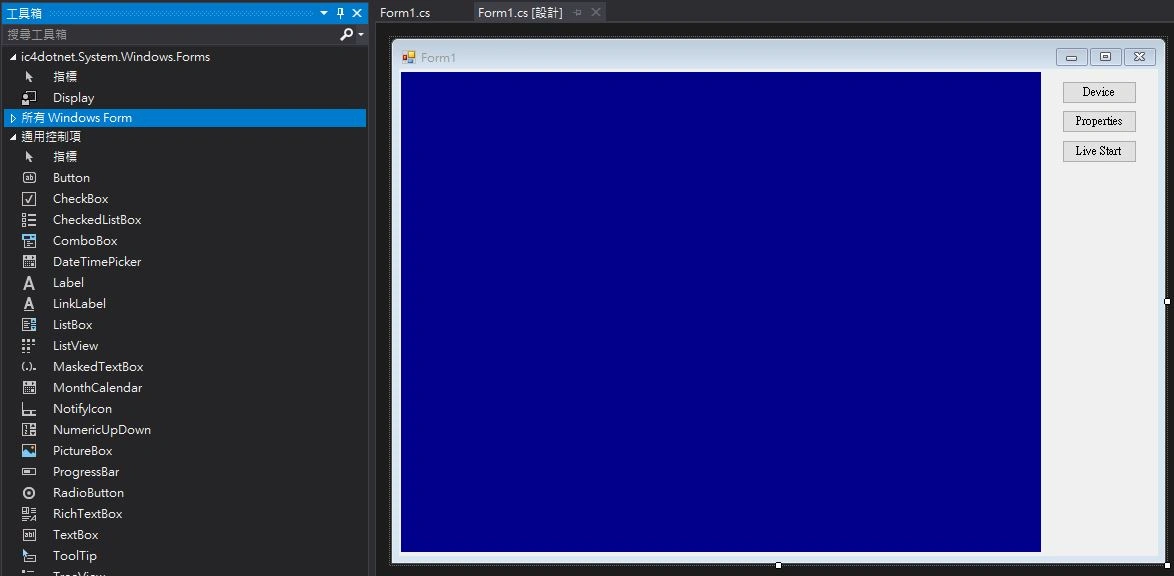
Task: Select the Display item under ic4dotnet
Action: click(x=73, y=98)
